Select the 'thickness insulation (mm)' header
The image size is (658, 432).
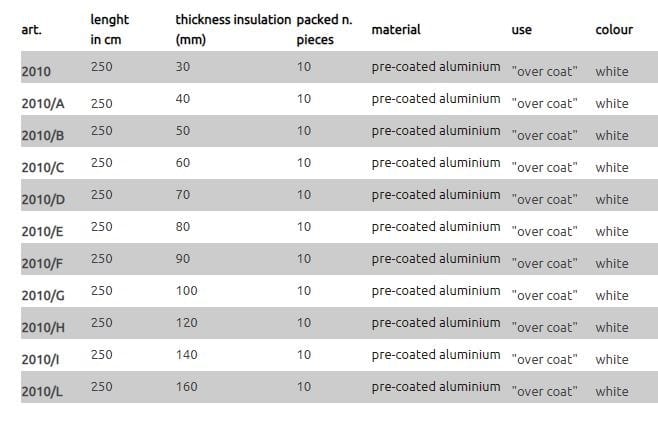[233, 29]
